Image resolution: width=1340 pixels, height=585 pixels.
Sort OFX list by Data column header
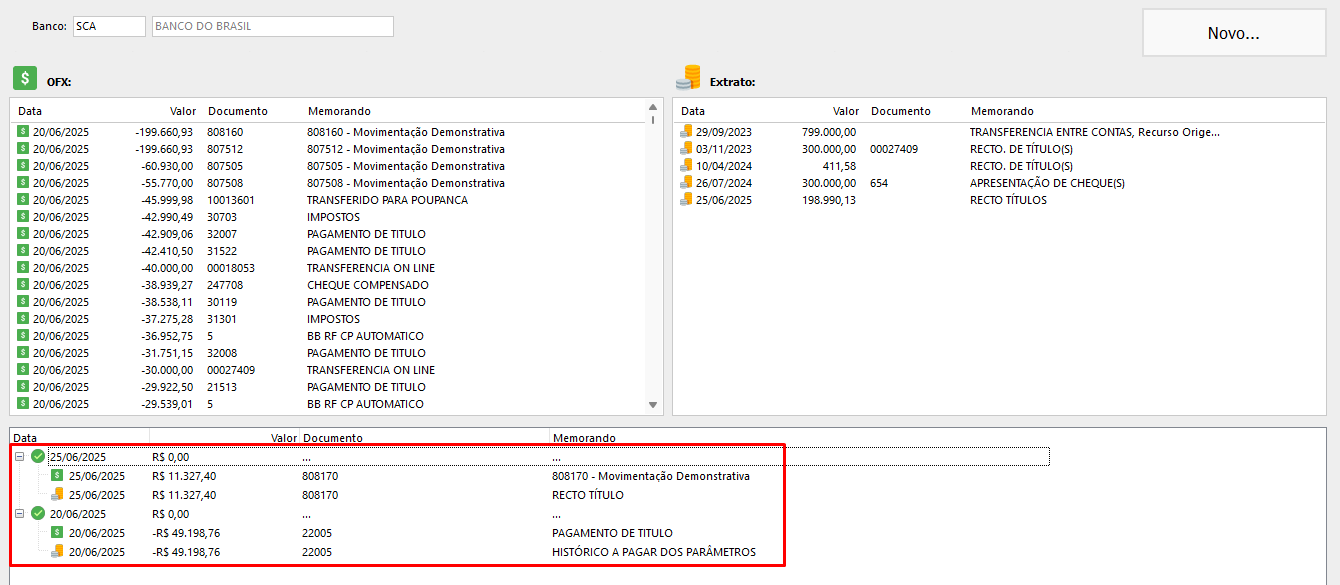30,111
